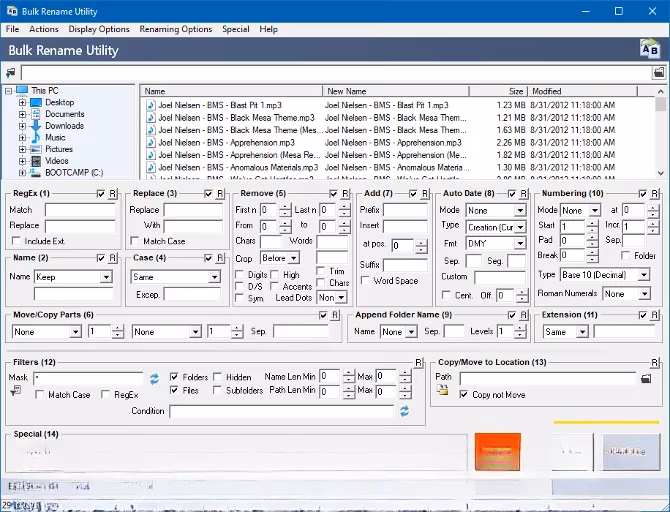The image size is (670, 512).
Task: Reset Remove (5) with its R button
Action: [345, 194]
